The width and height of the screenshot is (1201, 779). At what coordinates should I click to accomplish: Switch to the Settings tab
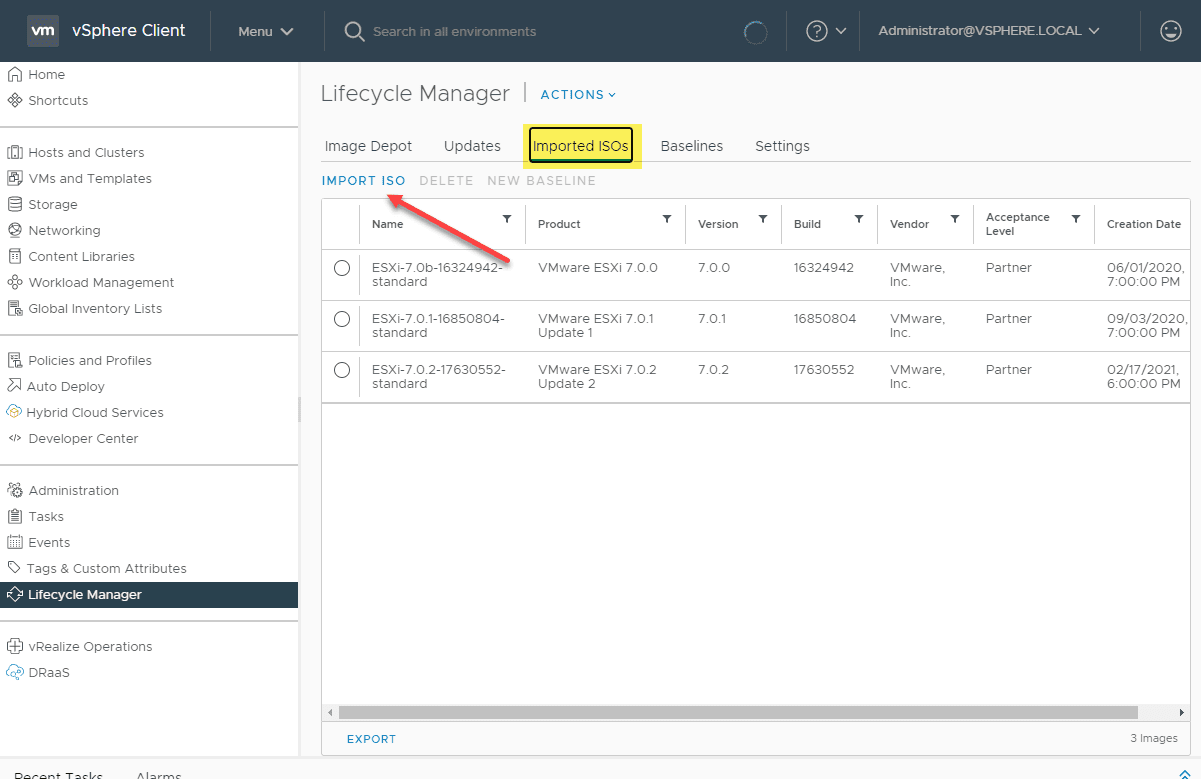[782, 146]
